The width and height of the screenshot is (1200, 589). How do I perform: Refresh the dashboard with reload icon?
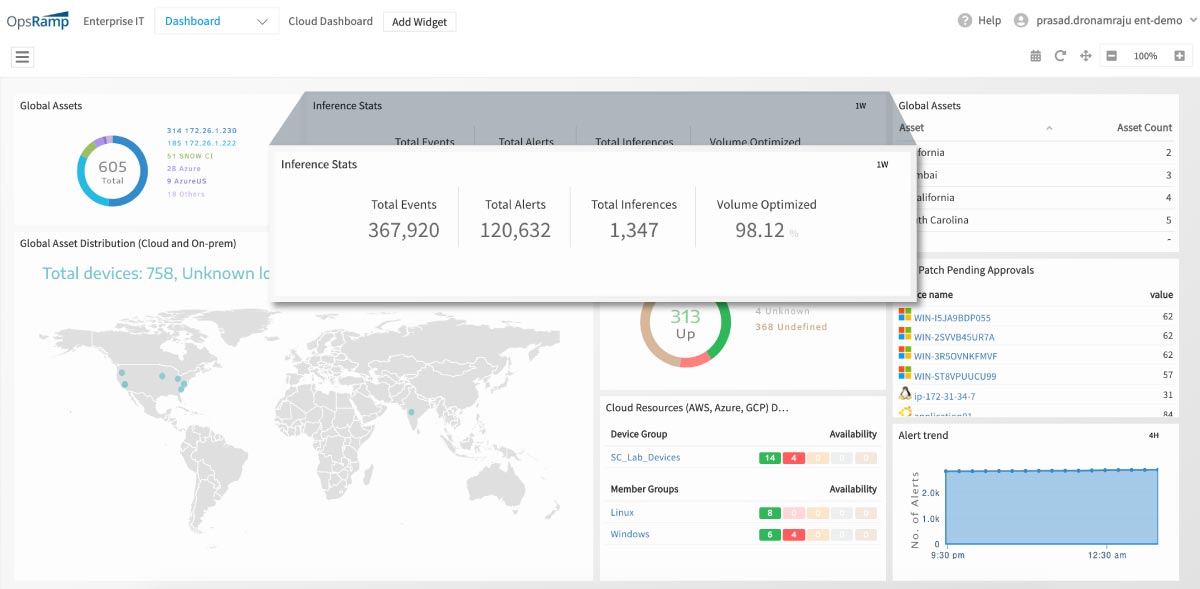click(1060, 56)
